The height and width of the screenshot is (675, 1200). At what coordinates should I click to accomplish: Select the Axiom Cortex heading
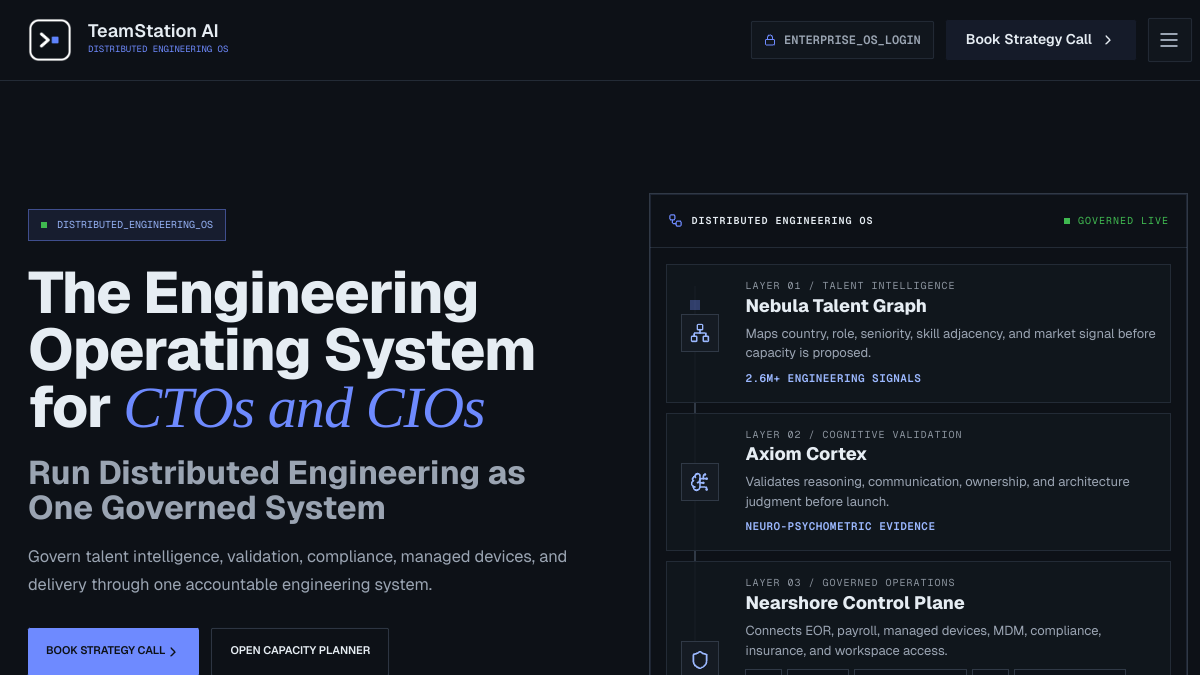[x=806, y=454]
